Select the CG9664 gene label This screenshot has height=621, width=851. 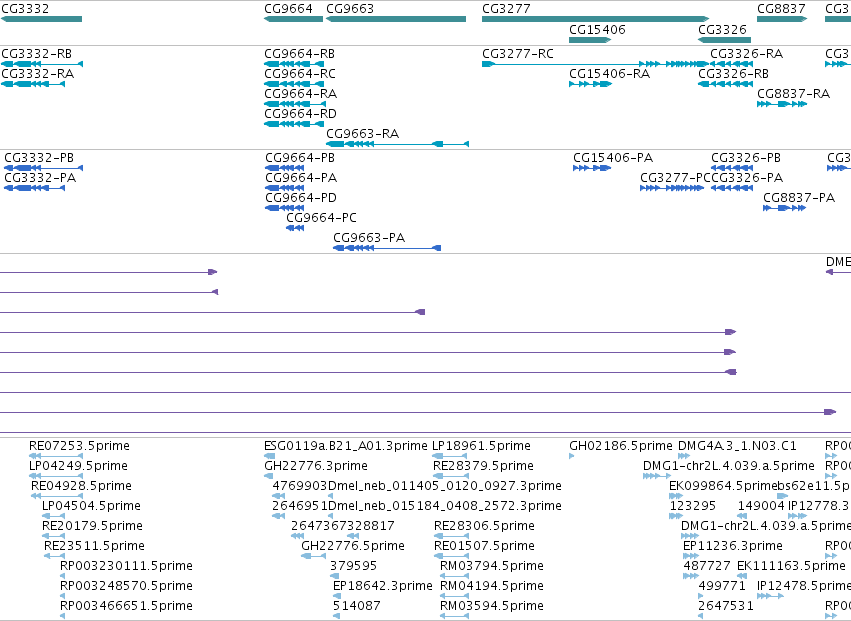click(288, 9)
